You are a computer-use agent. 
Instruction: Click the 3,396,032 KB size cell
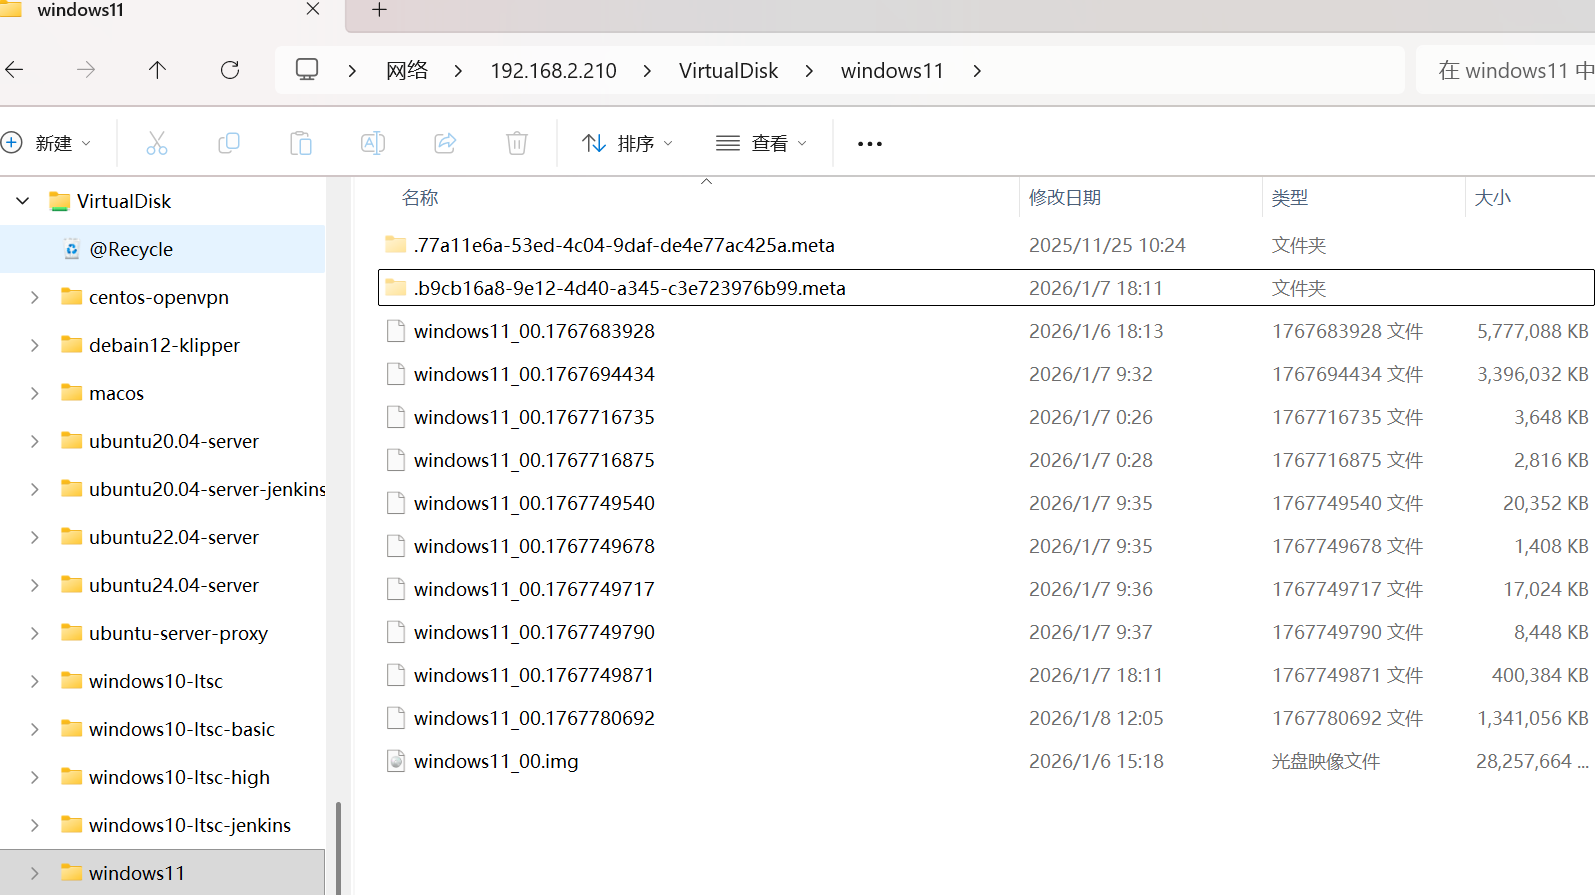point(1532,374)
